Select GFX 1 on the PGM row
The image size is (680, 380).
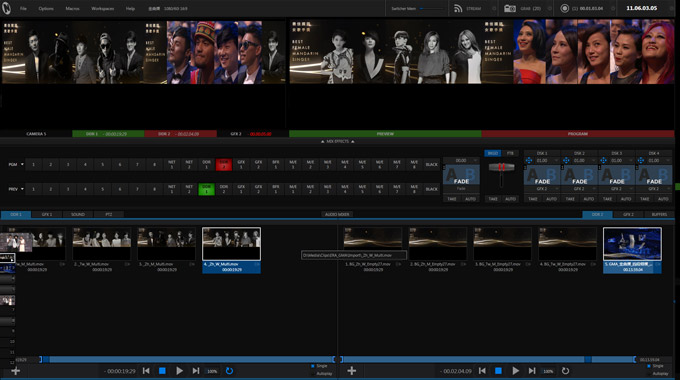pos(241,164)
